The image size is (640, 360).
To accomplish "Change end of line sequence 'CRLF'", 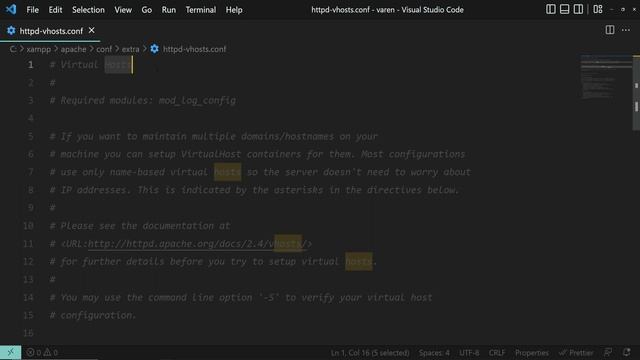I will pyautogui.click(x=497, y=353).
